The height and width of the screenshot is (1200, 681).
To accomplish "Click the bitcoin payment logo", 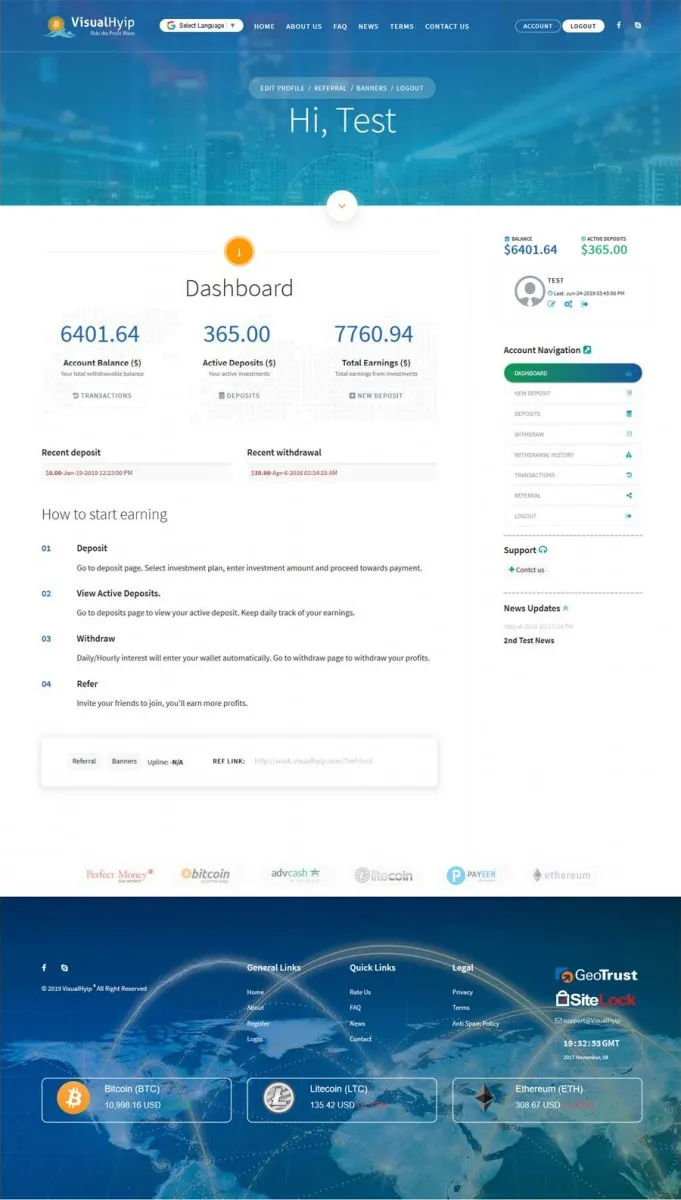I will click(x=205, y=875).
